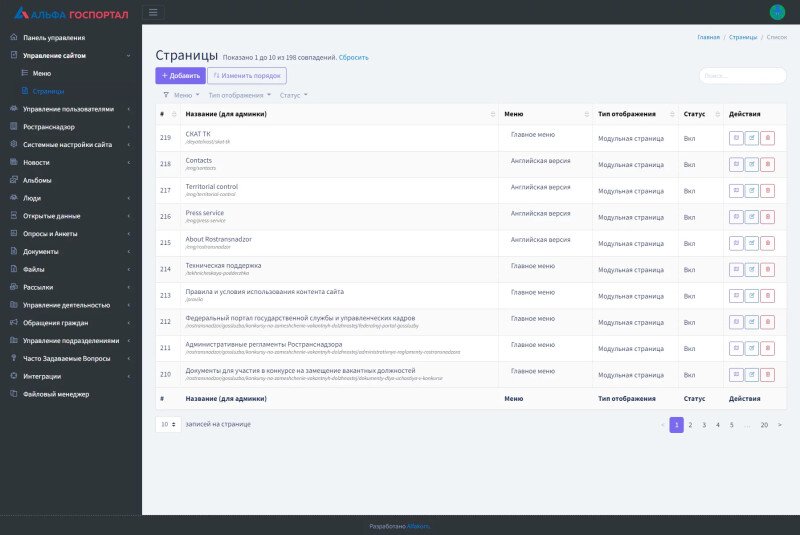The image size is (800, 535).
Task: Click the "Сбросить" link
Action: (353, 57)
